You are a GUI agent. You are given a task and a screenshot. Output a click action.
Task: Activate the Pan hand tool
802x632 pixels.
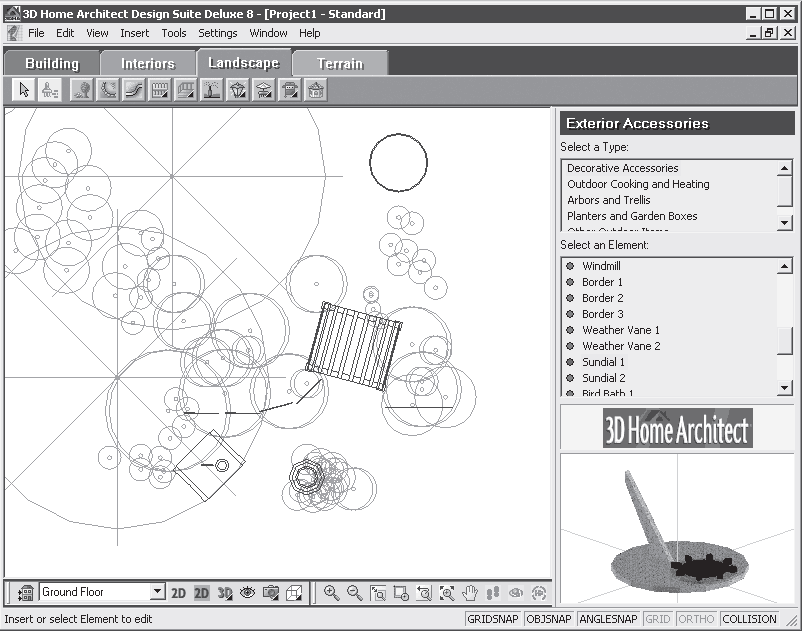point(469,593)
